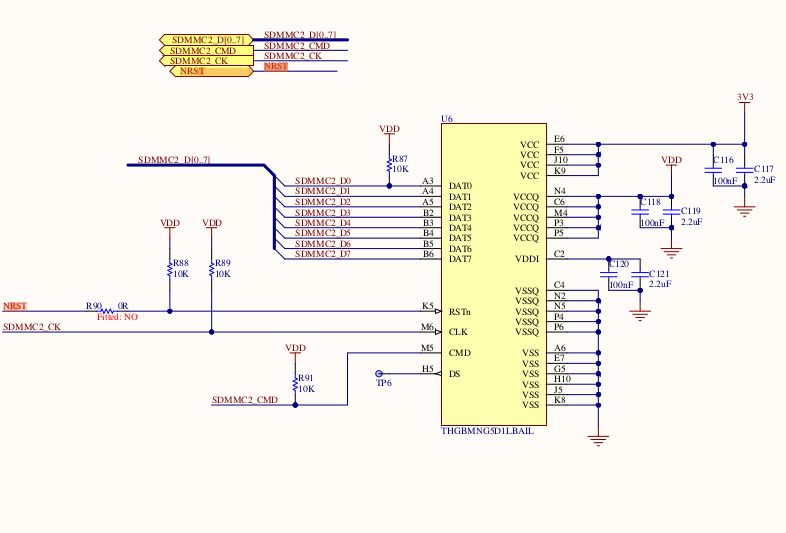Select resistor R91 on the CMD line
The height and width of the screenshot is (533, 786).
point(295,384)
